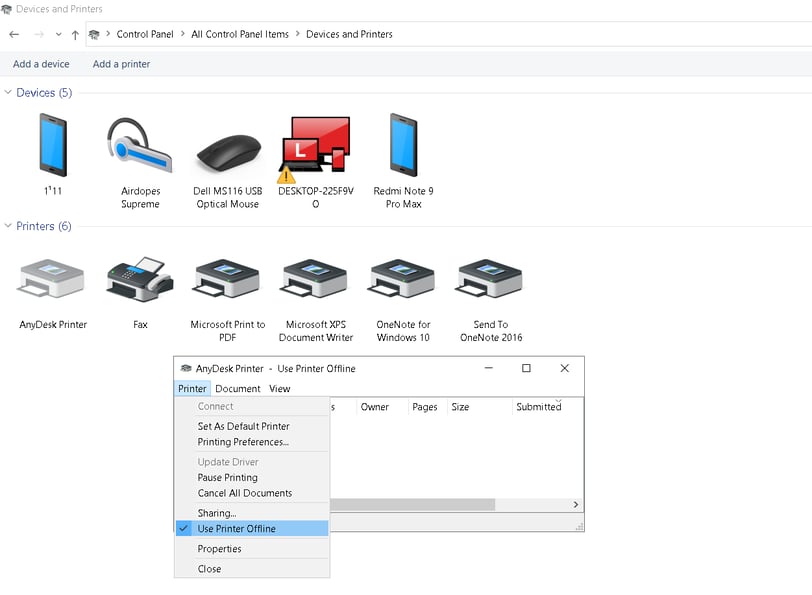812x595 pixels.
Task: Expand the chevron after All Control Panel Items
Action: (297, 34)
